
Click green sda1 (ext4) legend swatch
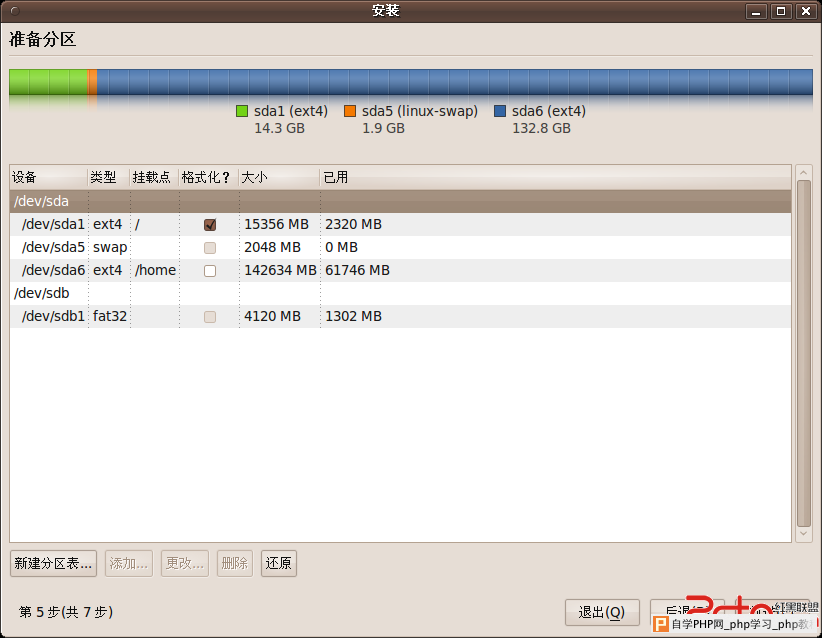pyautogui.click(x=242, y=111)
